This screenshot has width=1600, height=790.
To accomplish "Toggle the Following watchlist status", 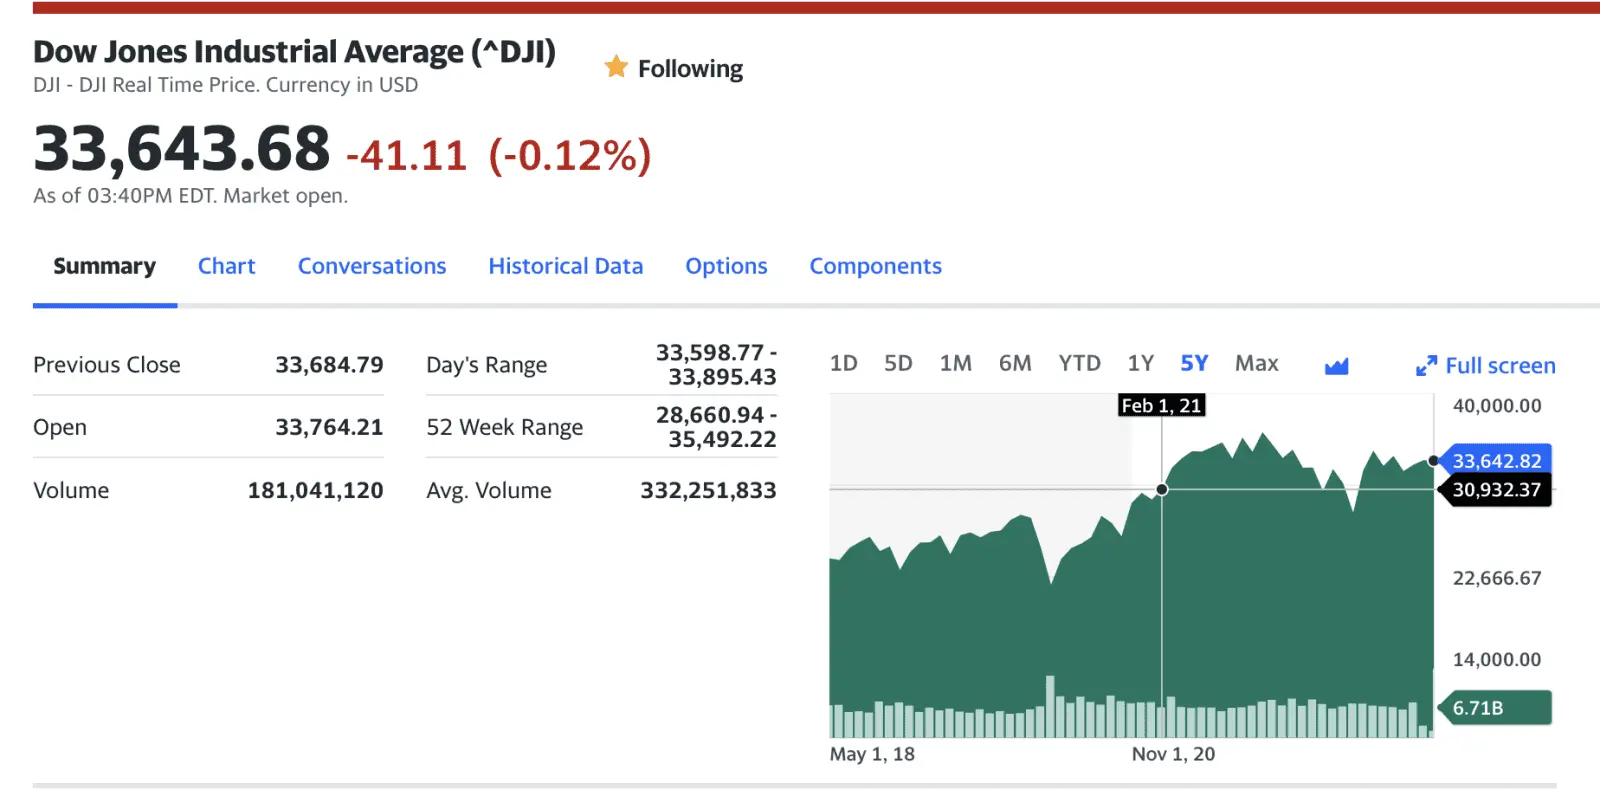I will [690, 69].
